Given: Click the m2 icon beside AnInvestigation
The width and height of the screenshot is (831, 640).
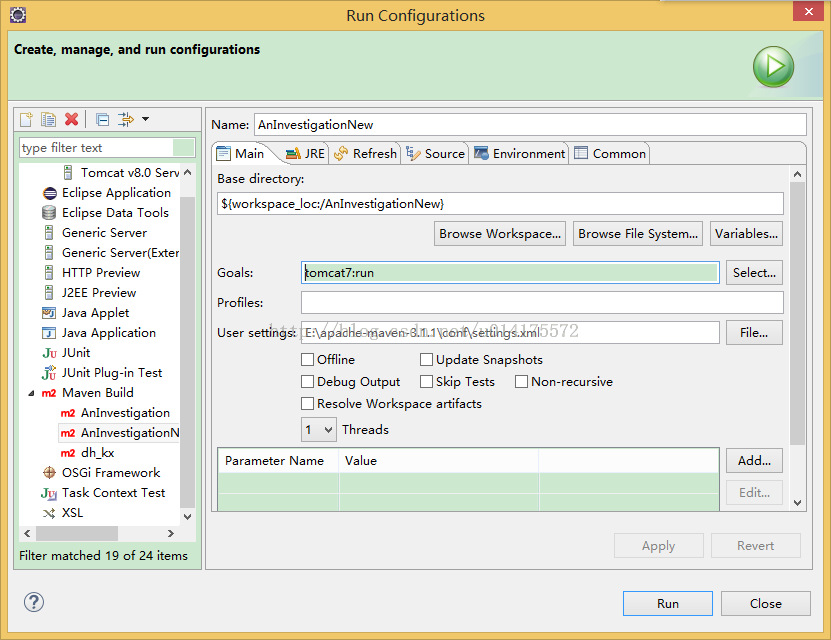Looking at the screenshot, I should pyautogui.click(x=68, y=413).
